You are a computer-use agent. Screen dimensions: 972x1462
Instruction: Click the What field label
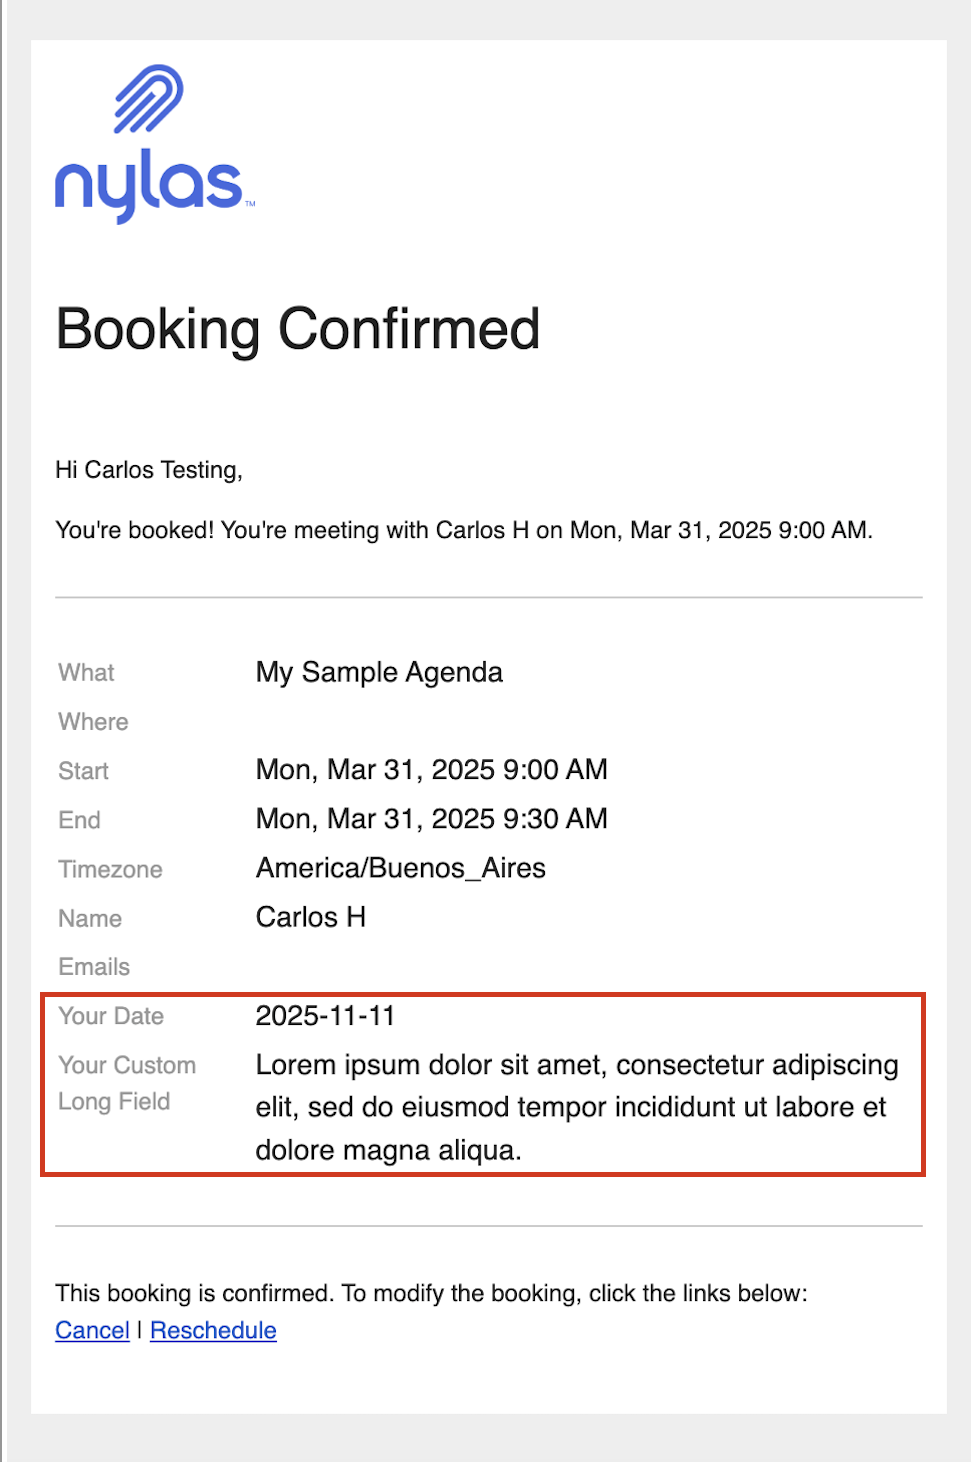[86, 673]
